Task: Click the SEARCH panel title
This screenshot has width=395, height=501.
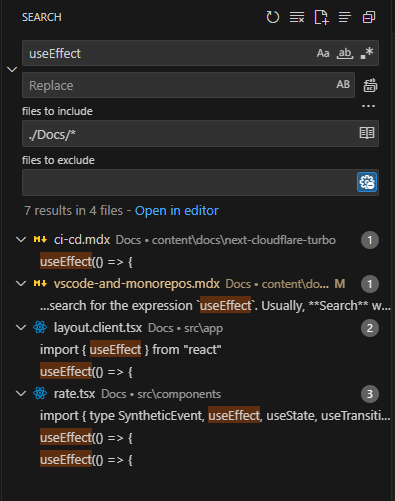Action: 42,17
